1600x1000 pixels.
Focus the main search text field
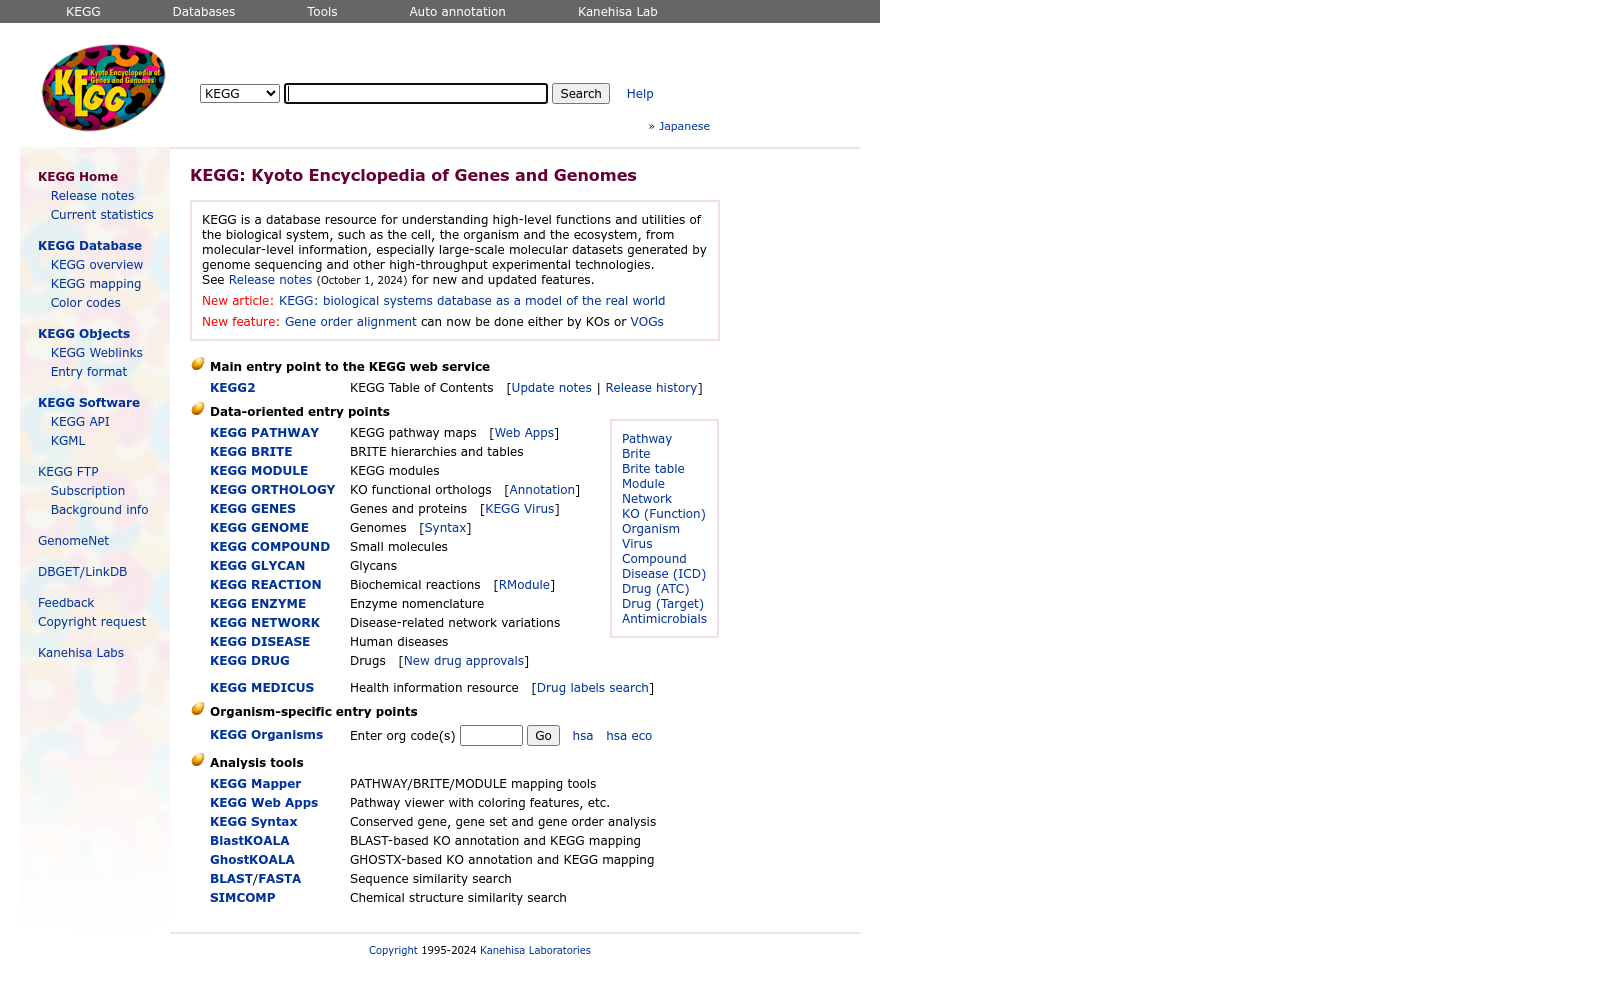point(416,93)
